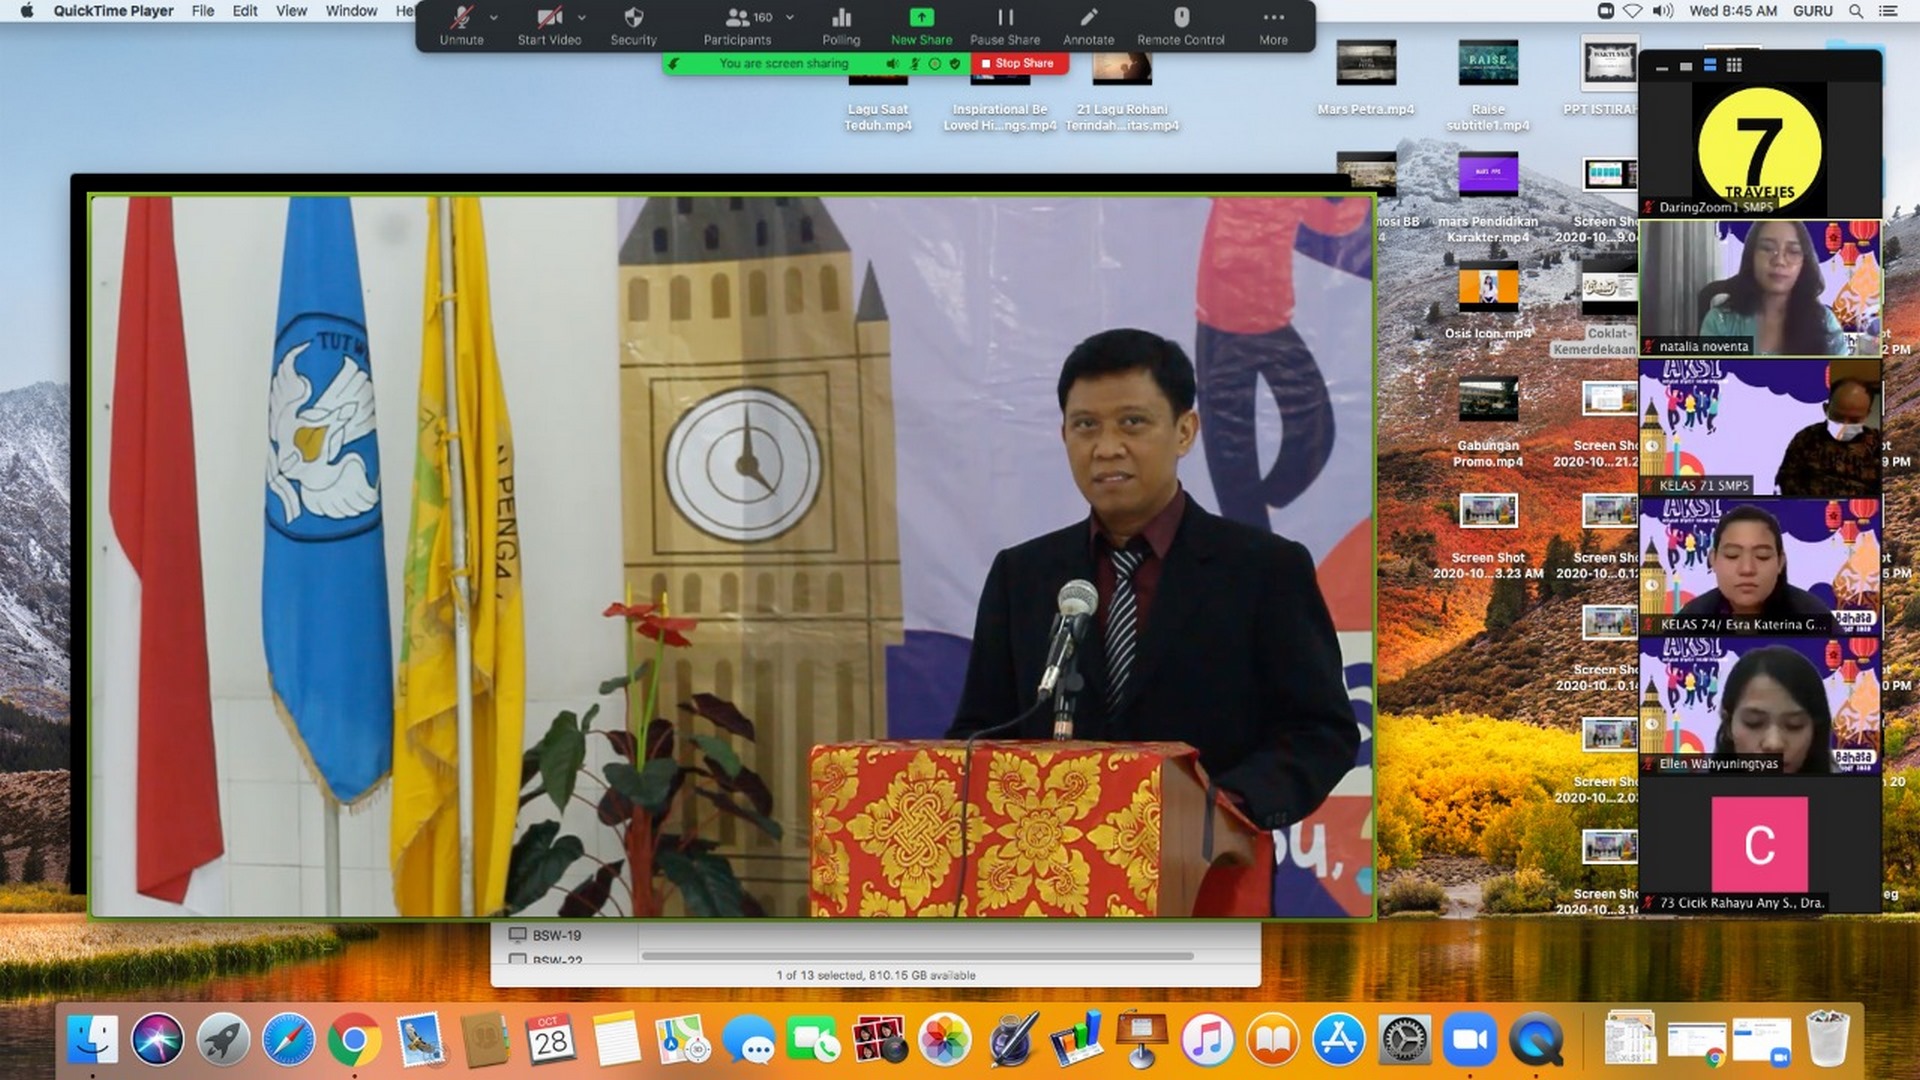Screen dimensions: 1920x1080
Task: Open the File menu
Action: [203, 11]
